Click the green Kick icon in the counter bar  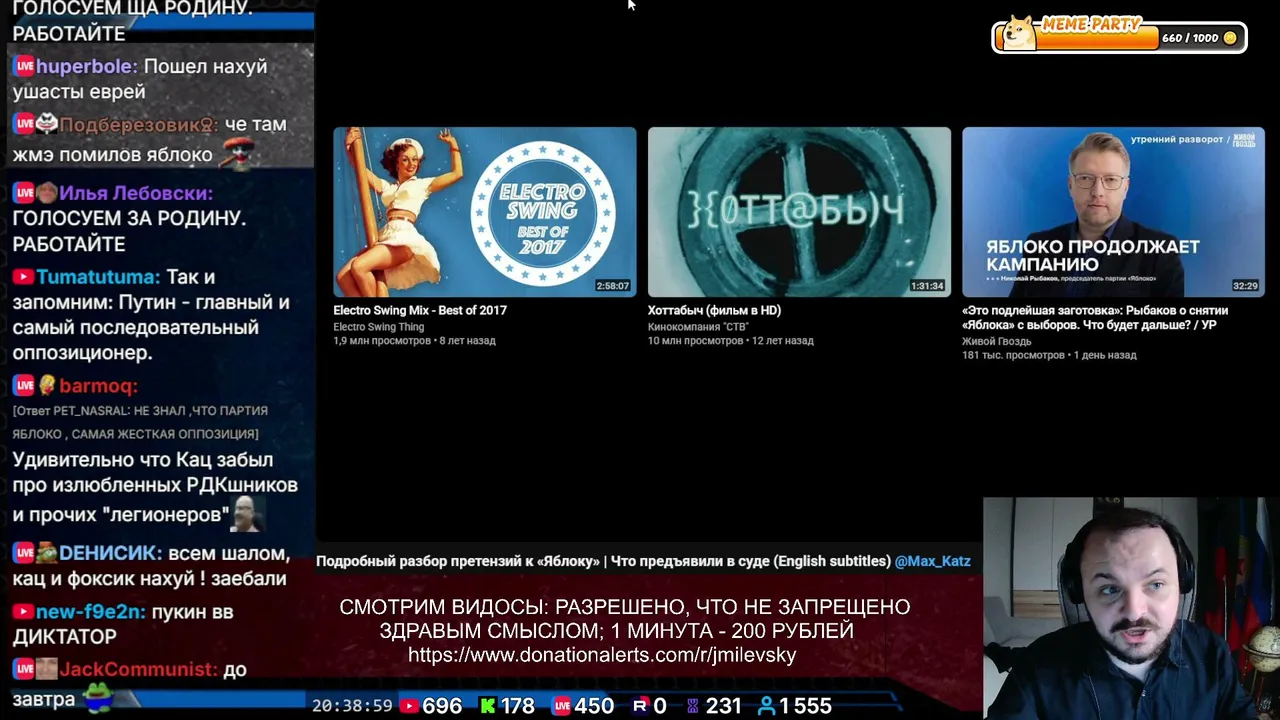pyautogui.click(x=488, y=706)
